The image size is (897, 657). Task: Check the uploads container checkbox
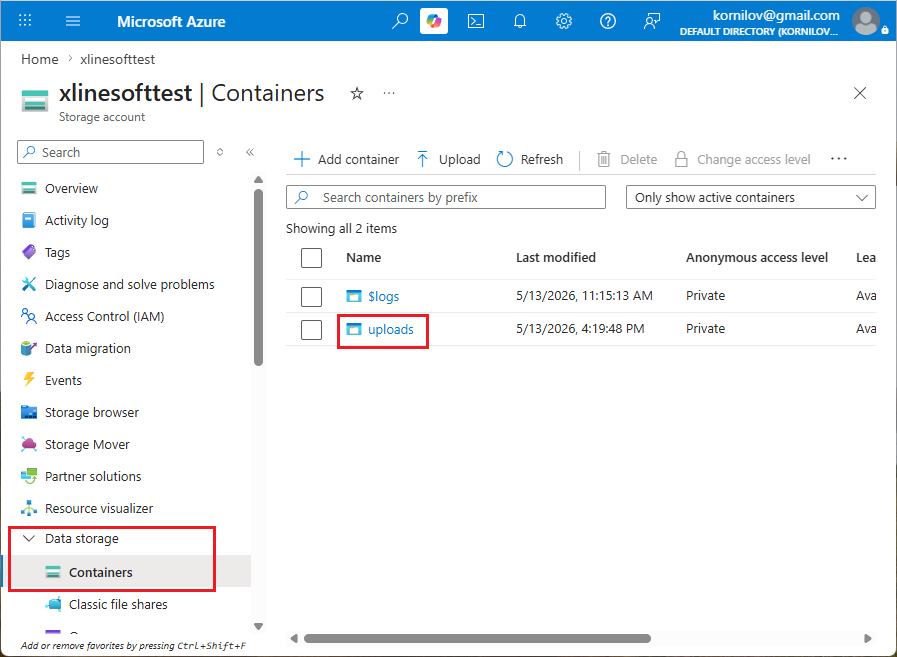tap(311, 330)
